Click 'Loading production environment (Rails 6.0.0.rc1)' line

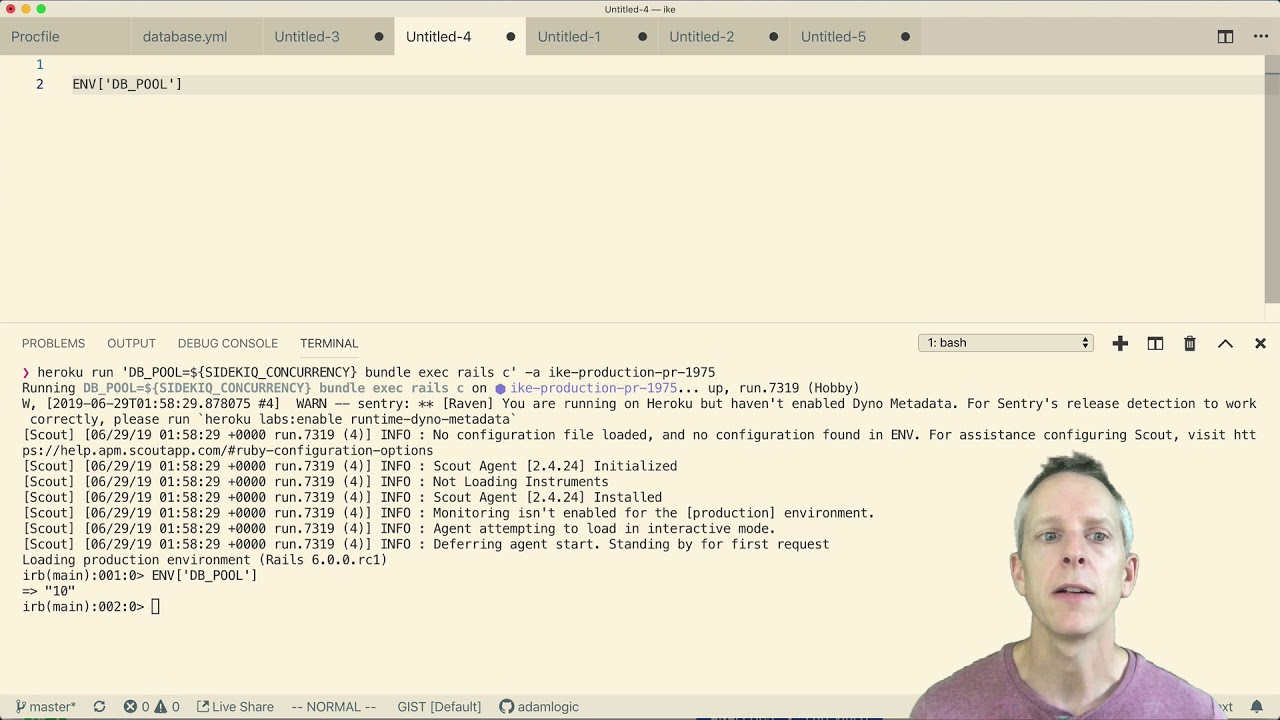pyautogui.click(x=204, y=560)
